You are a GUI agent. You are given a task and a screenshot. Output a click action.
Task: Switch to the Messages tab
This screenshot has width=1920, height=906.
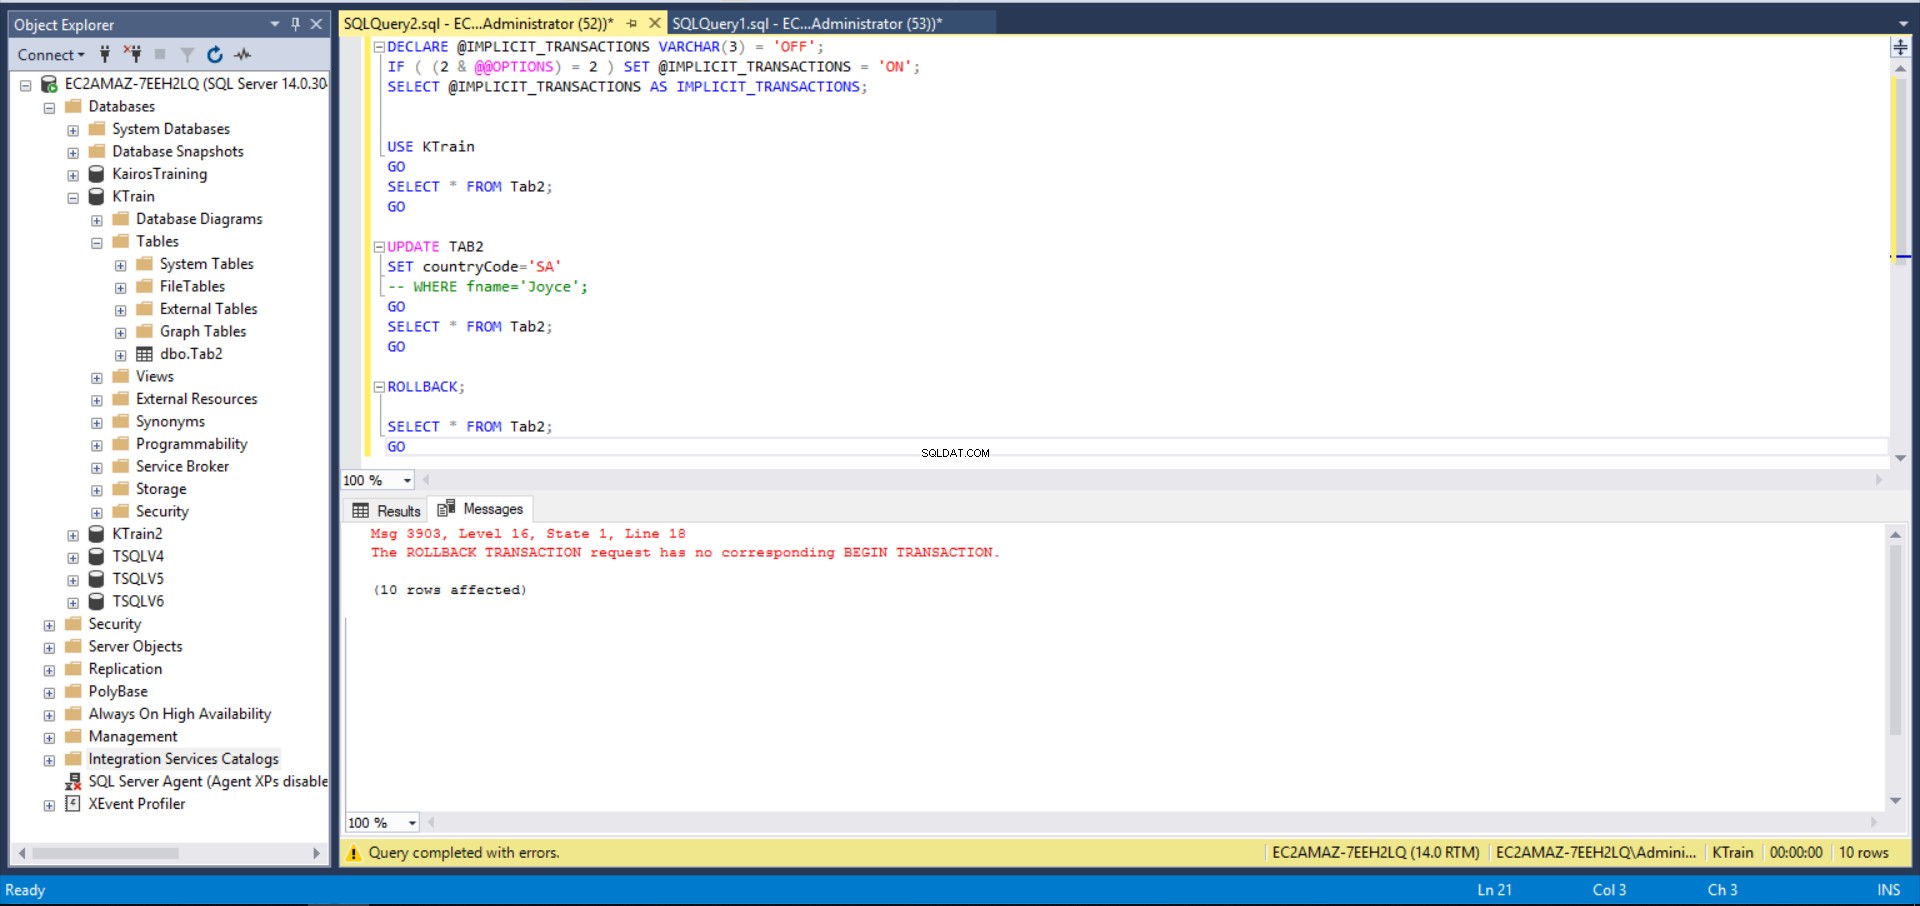coord(480,509)
